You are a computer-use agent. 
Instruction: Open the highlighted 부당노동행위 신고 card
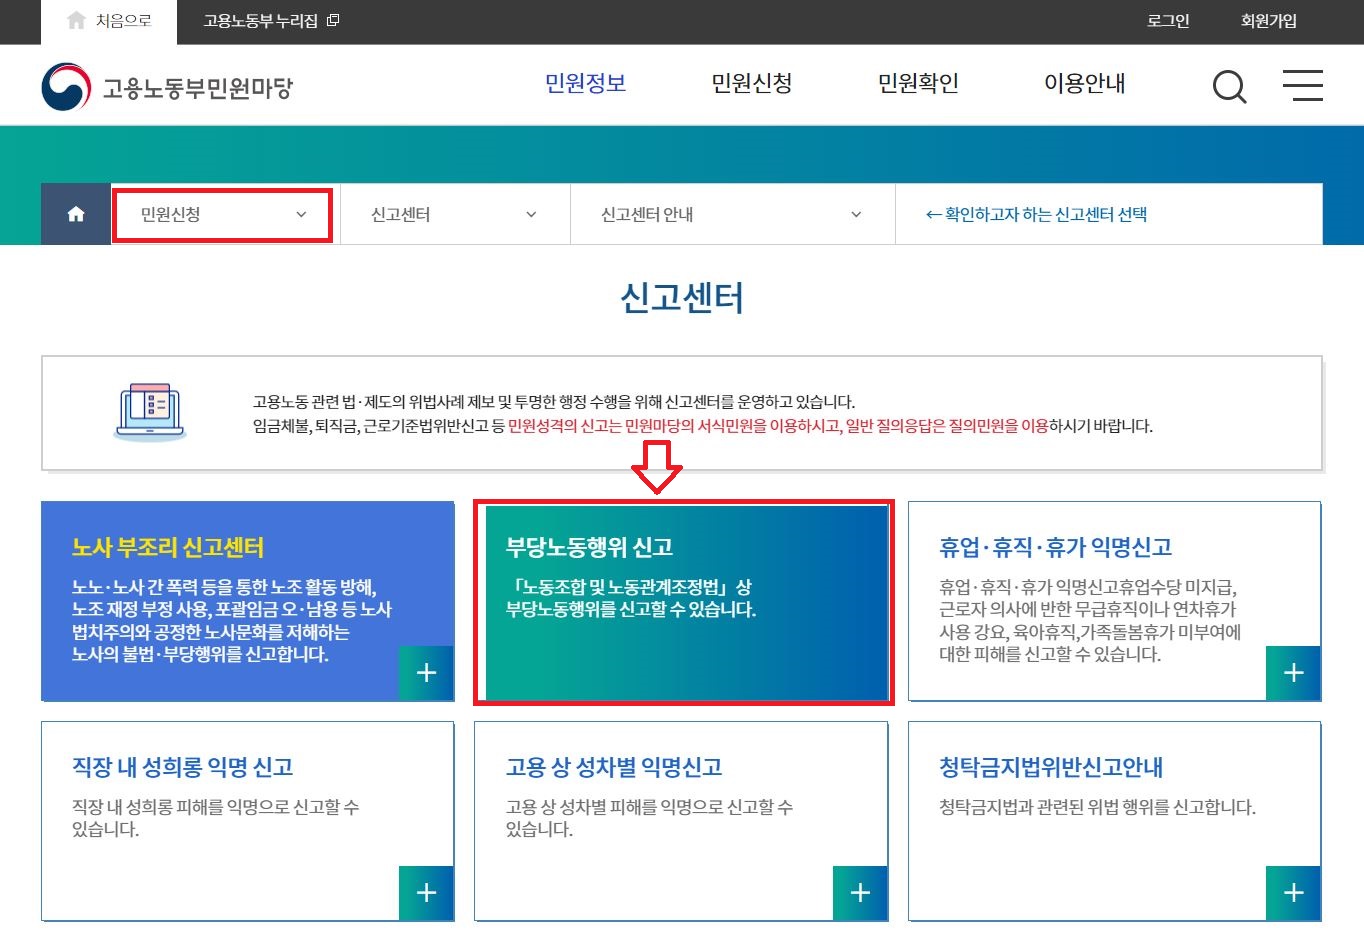click(683, 601)
